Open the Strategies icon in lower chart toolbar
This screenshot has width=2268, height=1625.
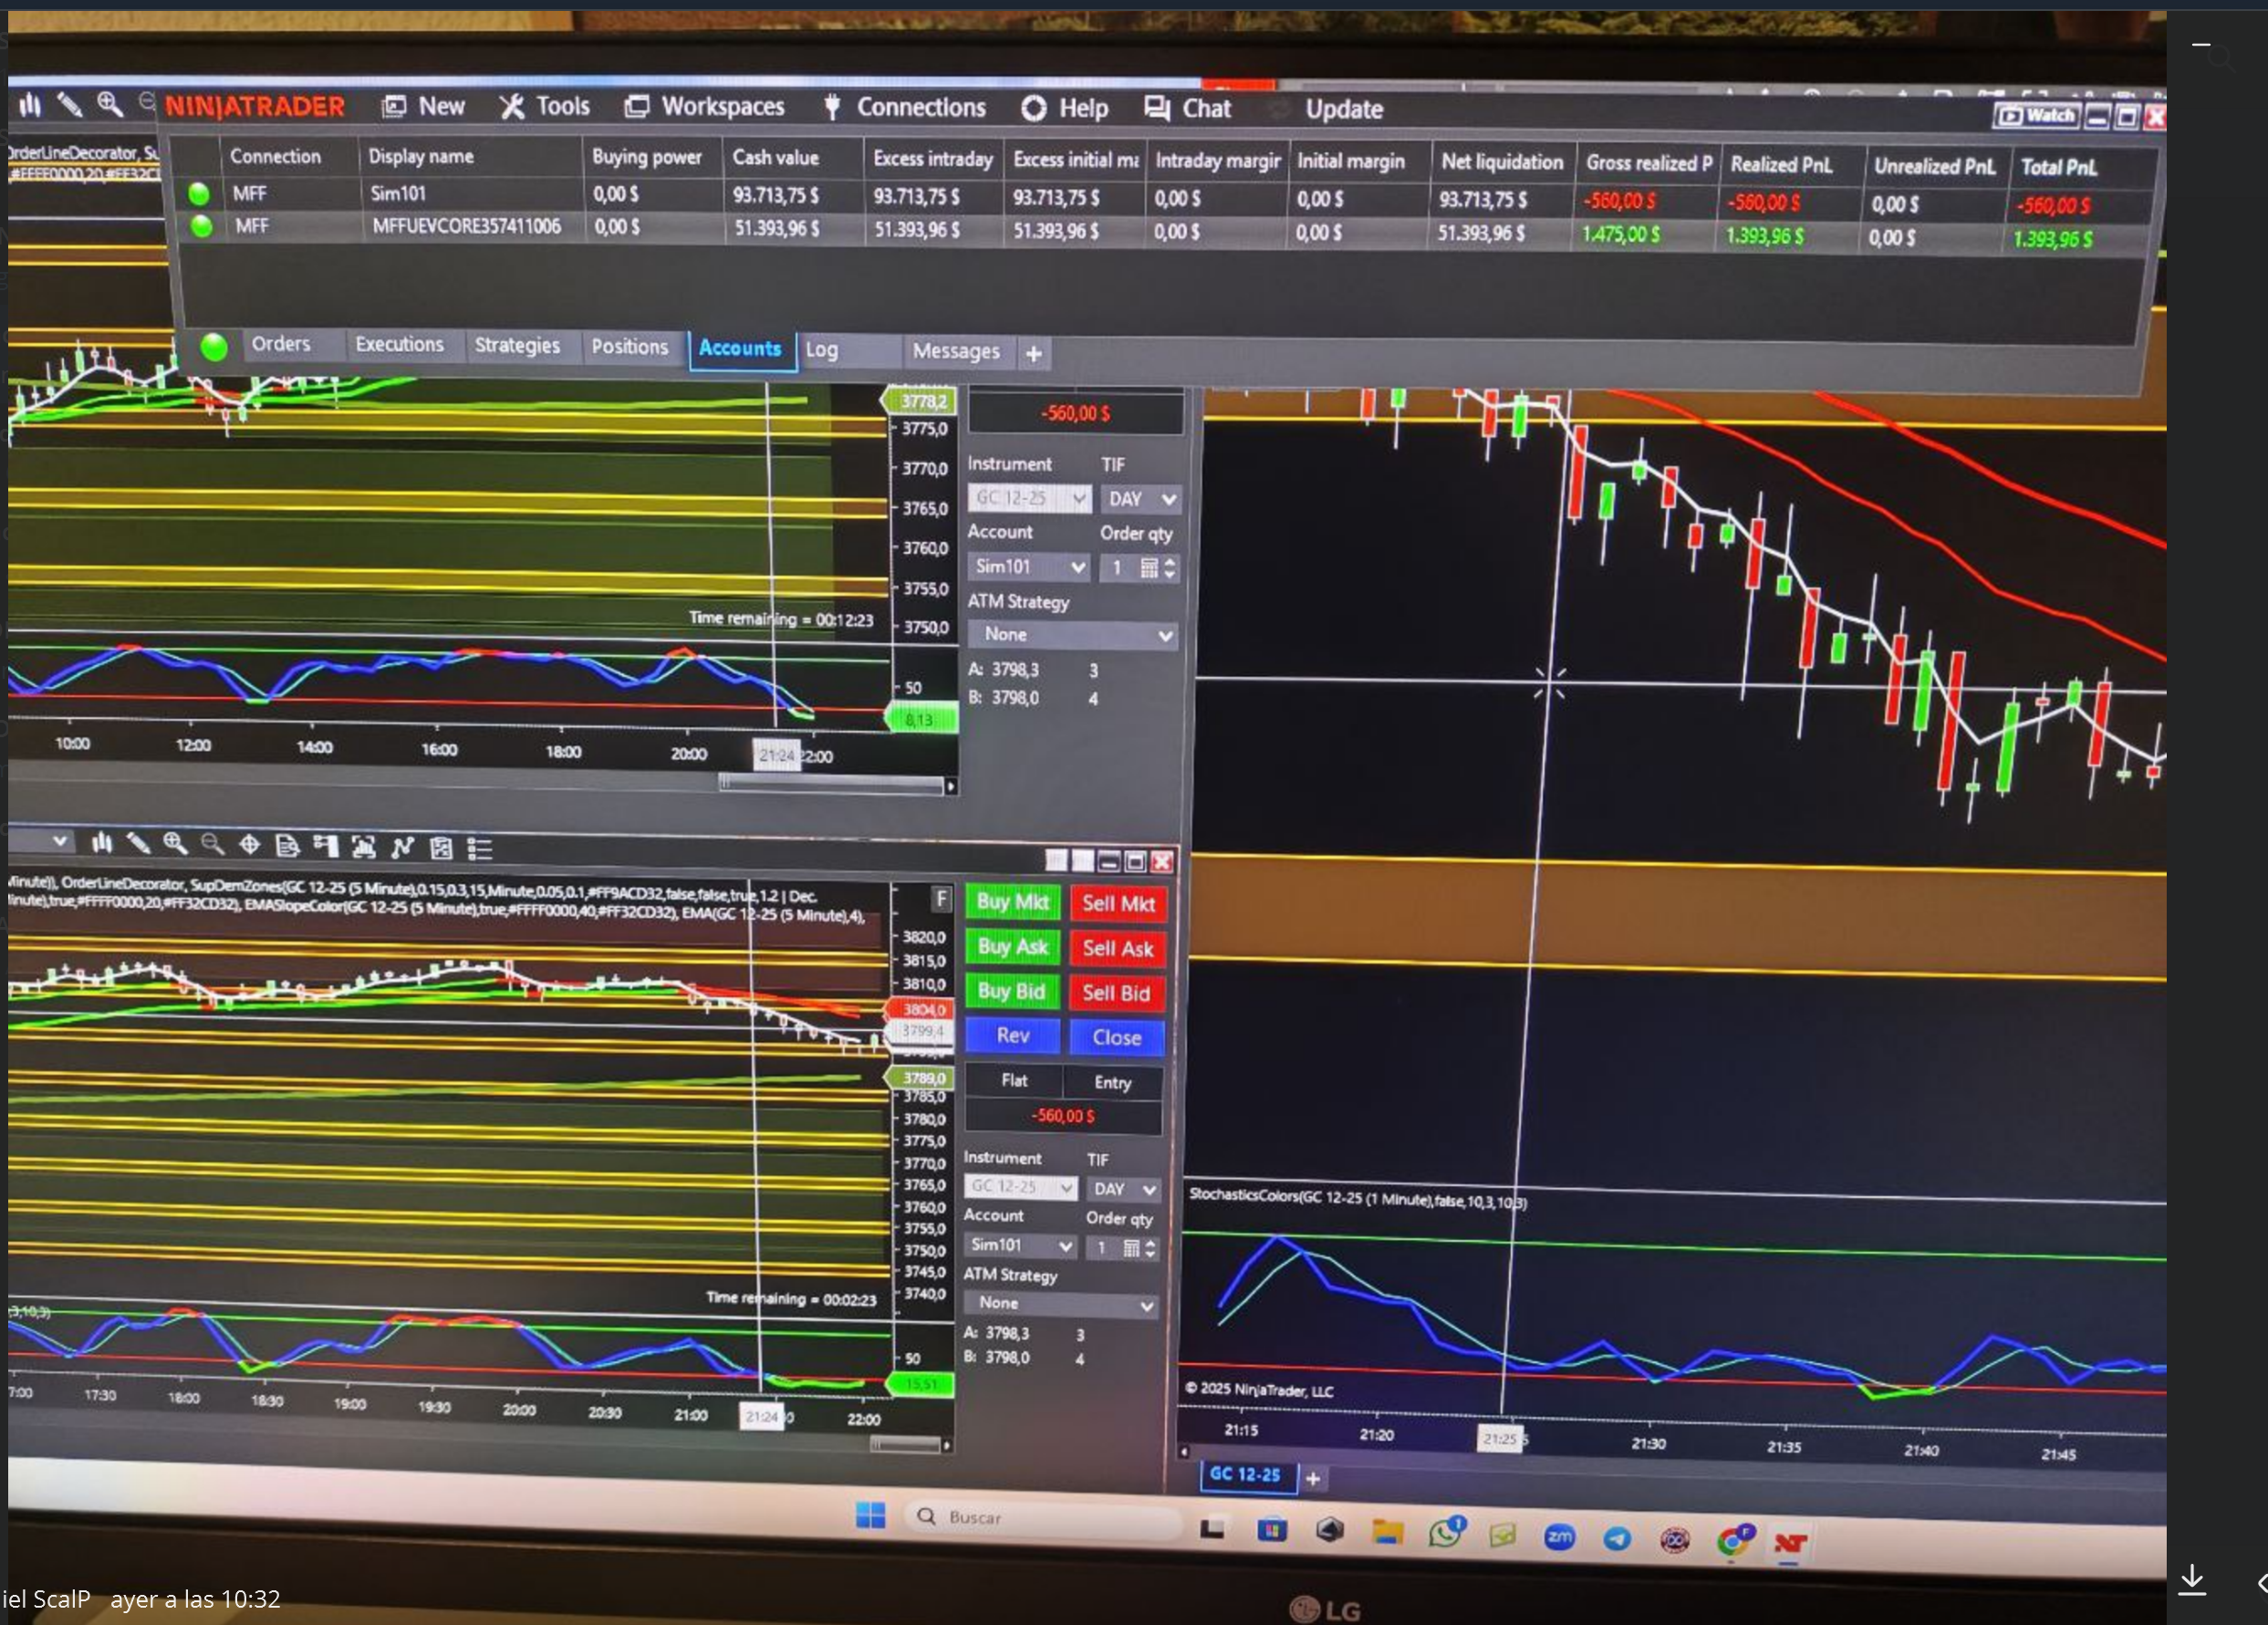point(402,848)
